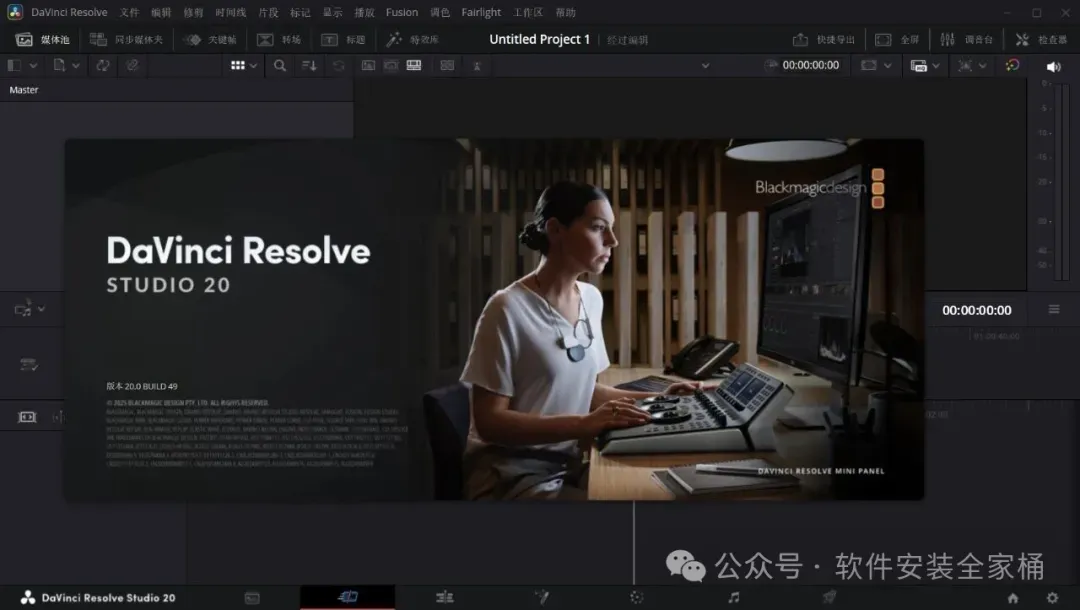This screenshot has height=610, width=1080.
Task: Toggle the 调音台 mixer panel
Action: click(966, 39)
